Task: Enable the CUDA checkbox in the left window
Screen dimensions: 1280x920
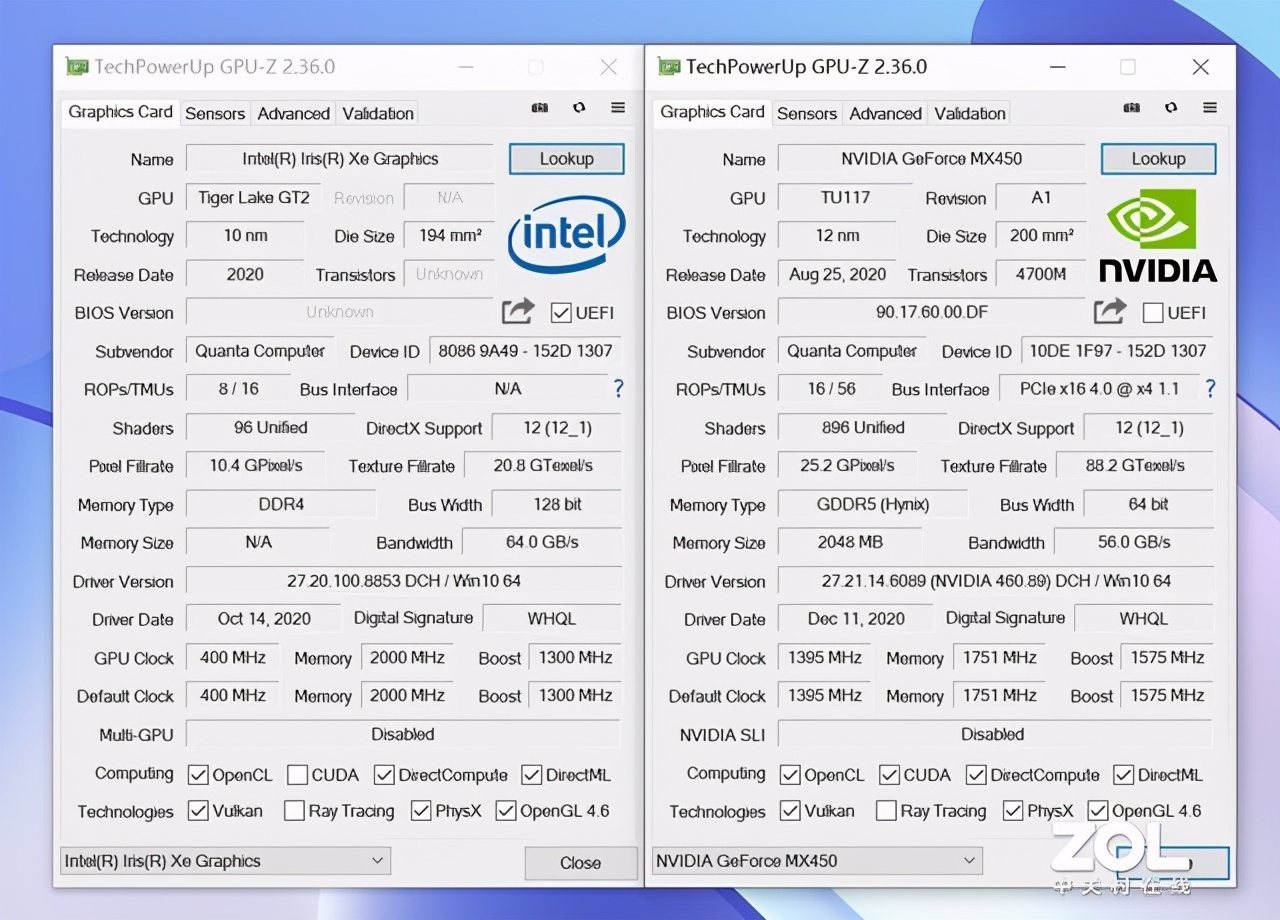Action: tap(297, 774)
